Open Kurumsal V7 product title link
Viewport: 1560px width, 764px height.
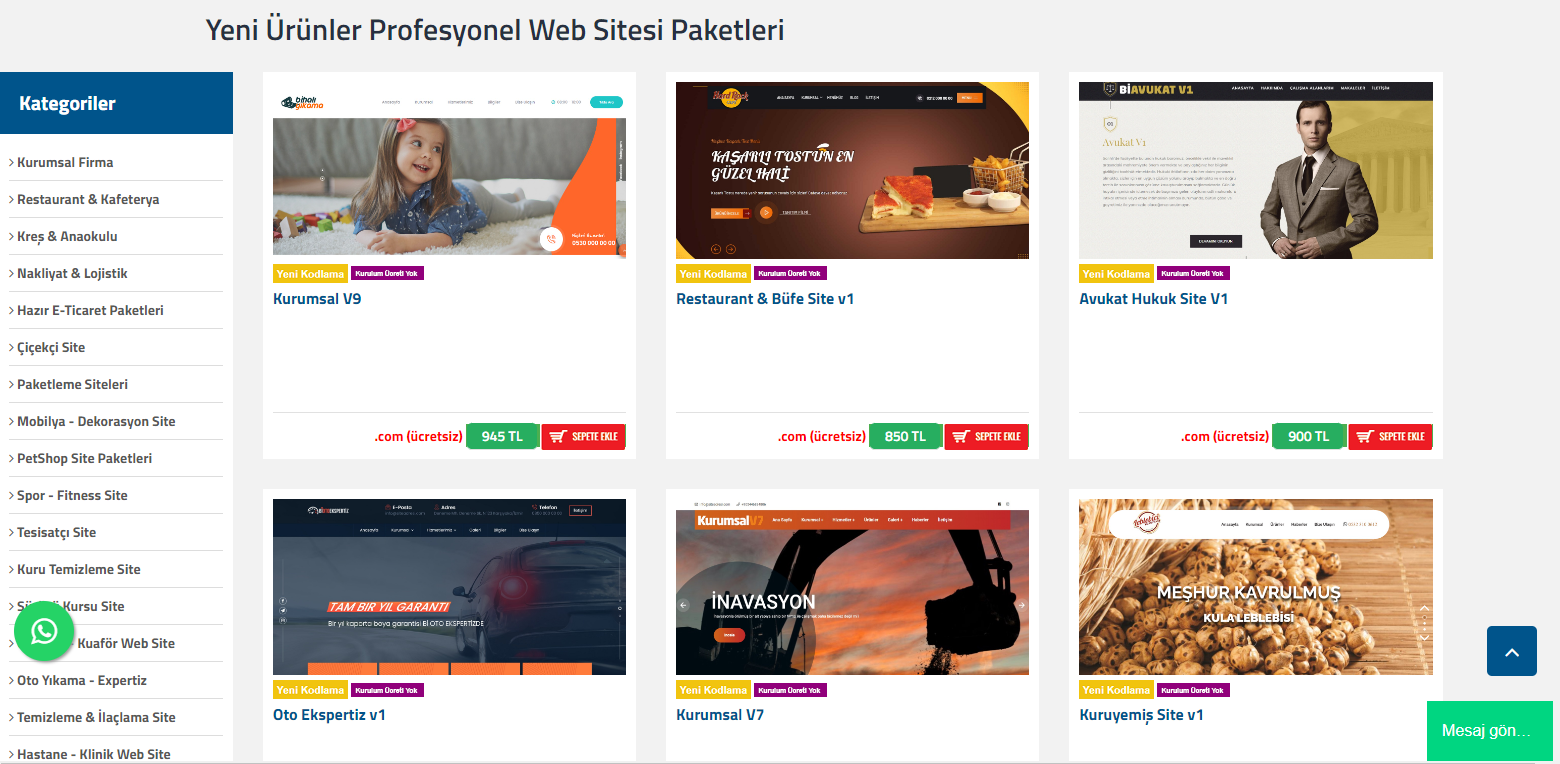click(720, 715)
